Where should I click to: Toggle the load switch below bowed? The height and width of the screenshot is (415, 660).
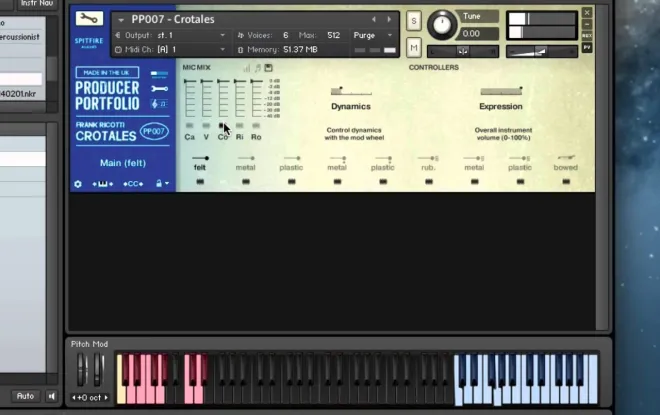[566, 181]
